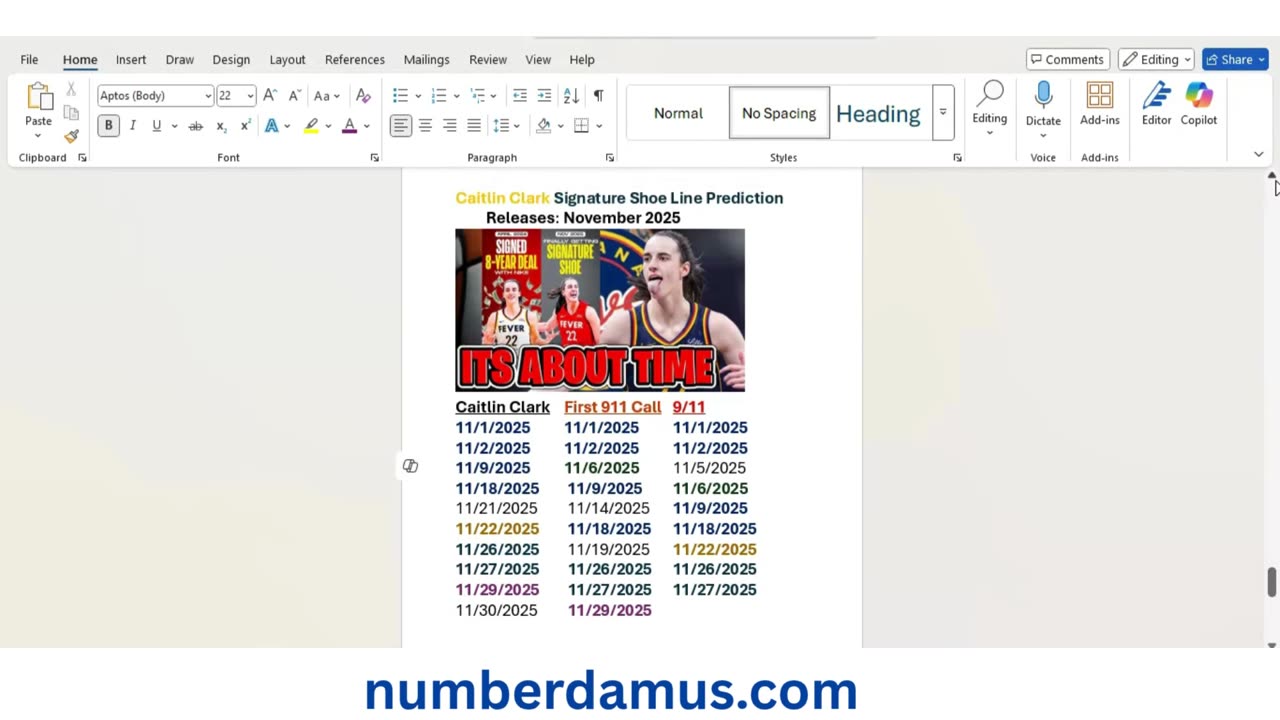Click the Paste clipboard icon
The width and height of the screenshot is (1280, 720).
point(39,96)
